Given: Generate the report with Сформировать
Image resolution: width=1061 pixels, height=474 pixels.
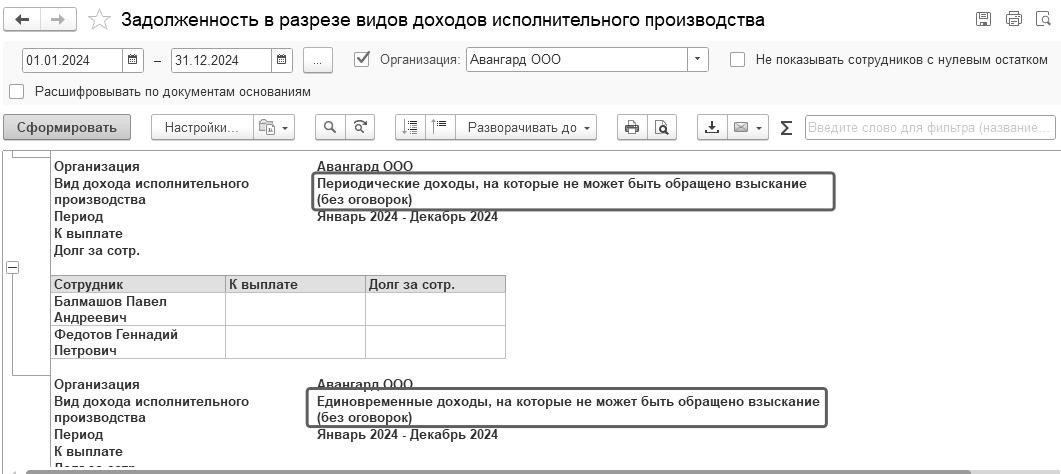Looking at the screenshot, I should pyautogui.click(x=67, y=127).
